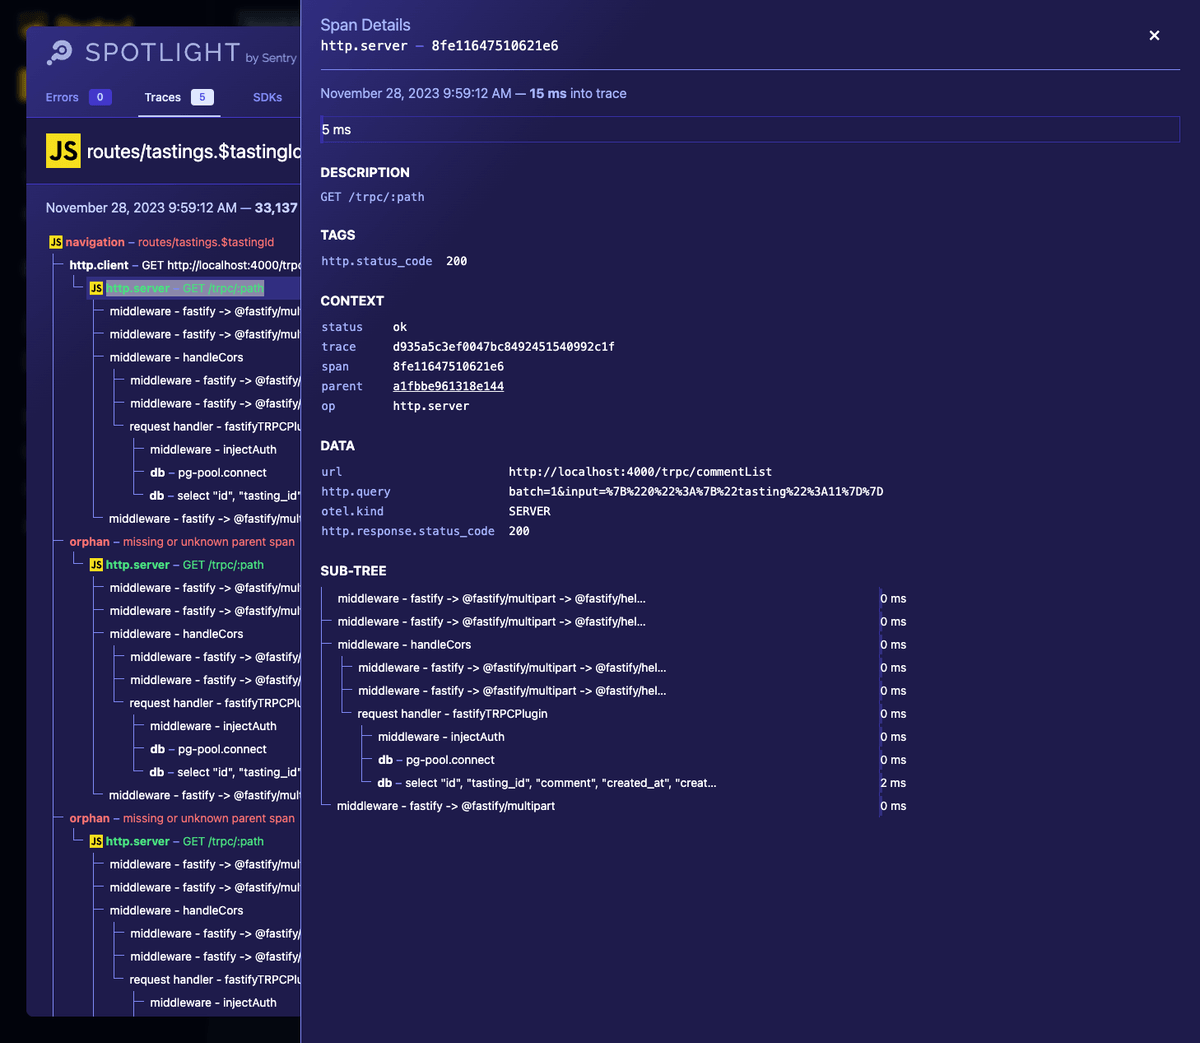Select middleware - handleCors in sub-tree
This screenshot has width=1200, height=1043.
pos(404,645)
